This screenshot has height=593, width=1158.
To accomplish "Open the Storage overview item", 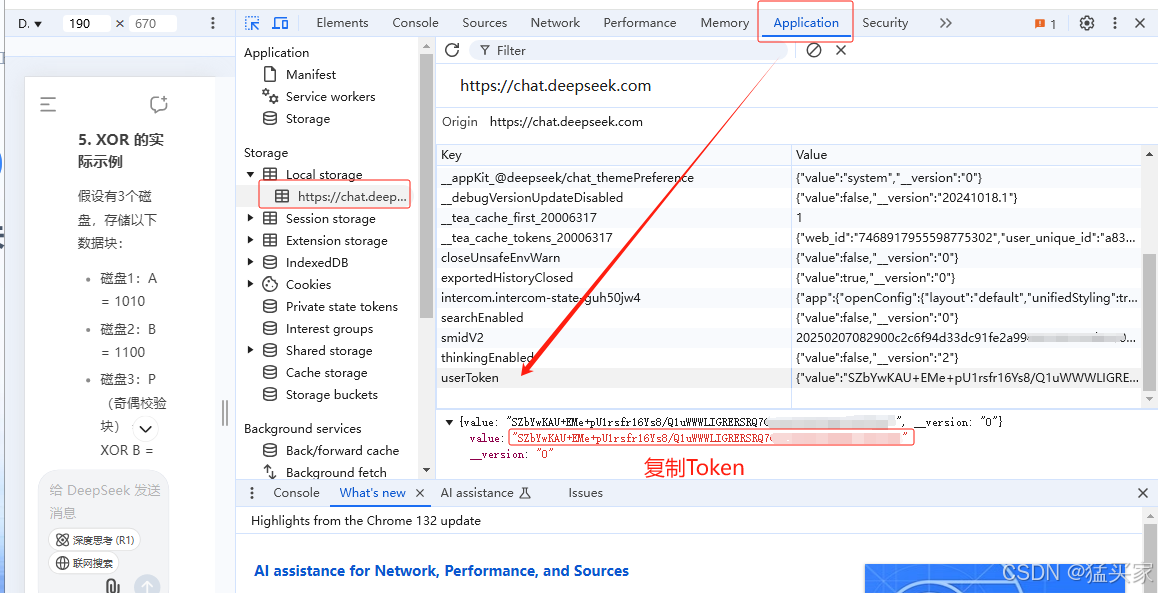I will [x=307, y=119].
